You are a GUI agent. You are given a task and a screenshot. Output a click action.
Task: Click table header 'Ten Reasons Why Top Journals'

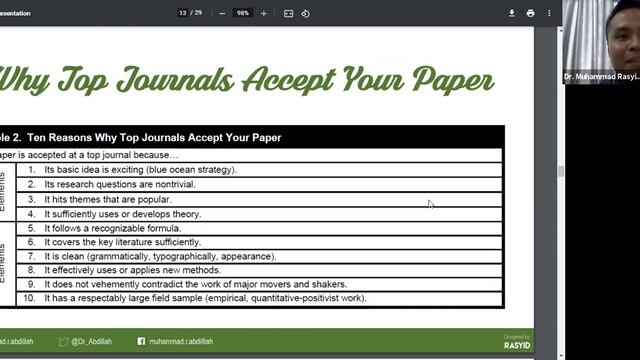point(154,138)
